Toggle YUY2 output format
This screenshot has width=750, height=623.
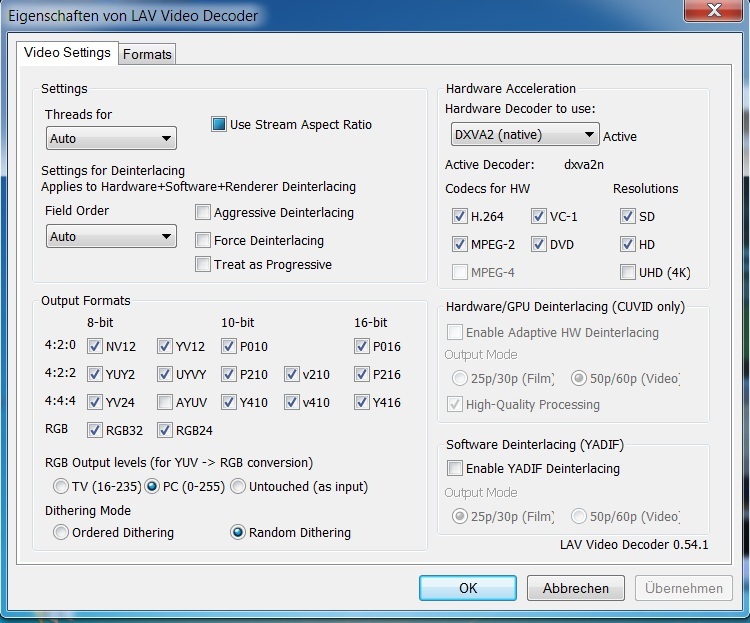pyautogui.click(x=95, y=374)
